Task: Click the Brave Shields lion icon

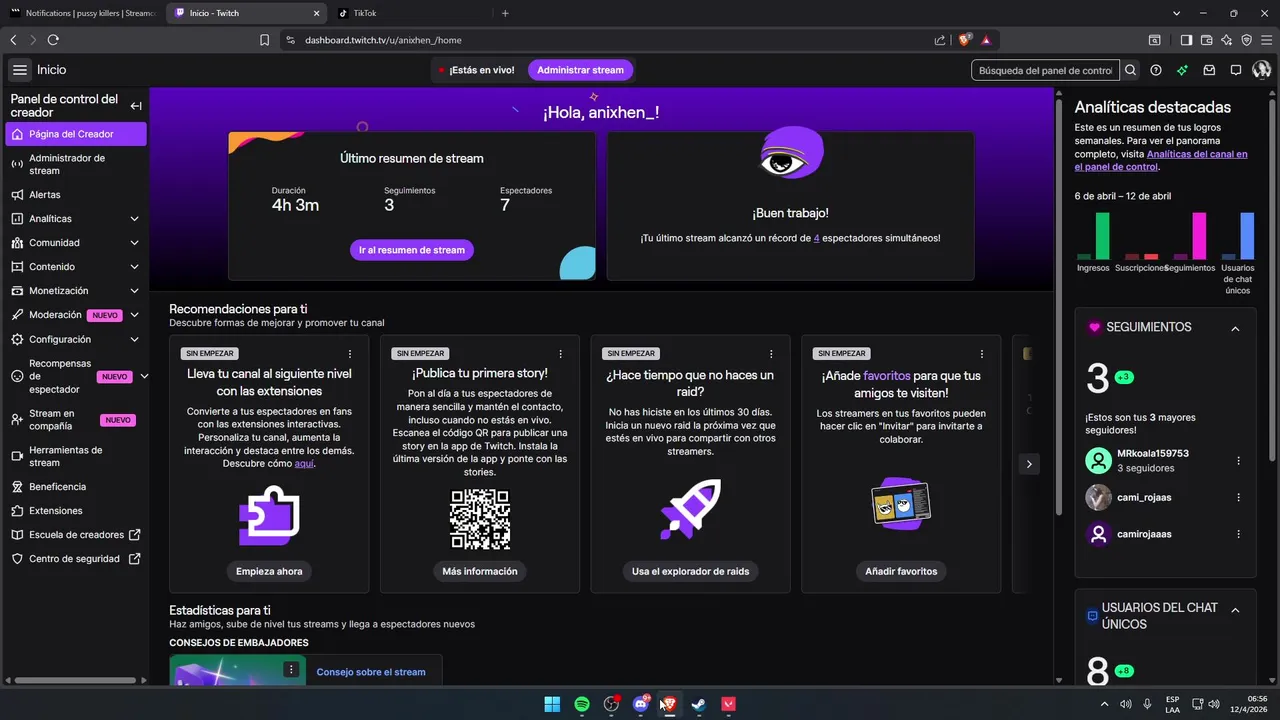Action: pos(965,40)
